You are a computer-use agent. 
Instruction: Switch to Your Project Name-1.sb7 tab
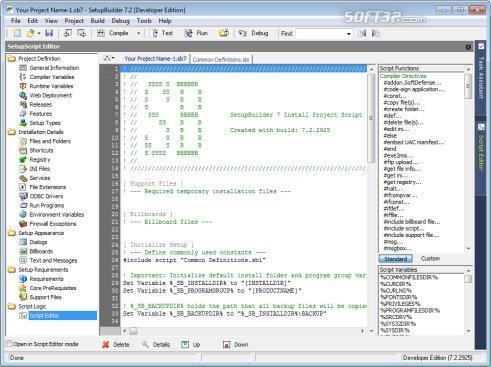click(x=155, y=59)
